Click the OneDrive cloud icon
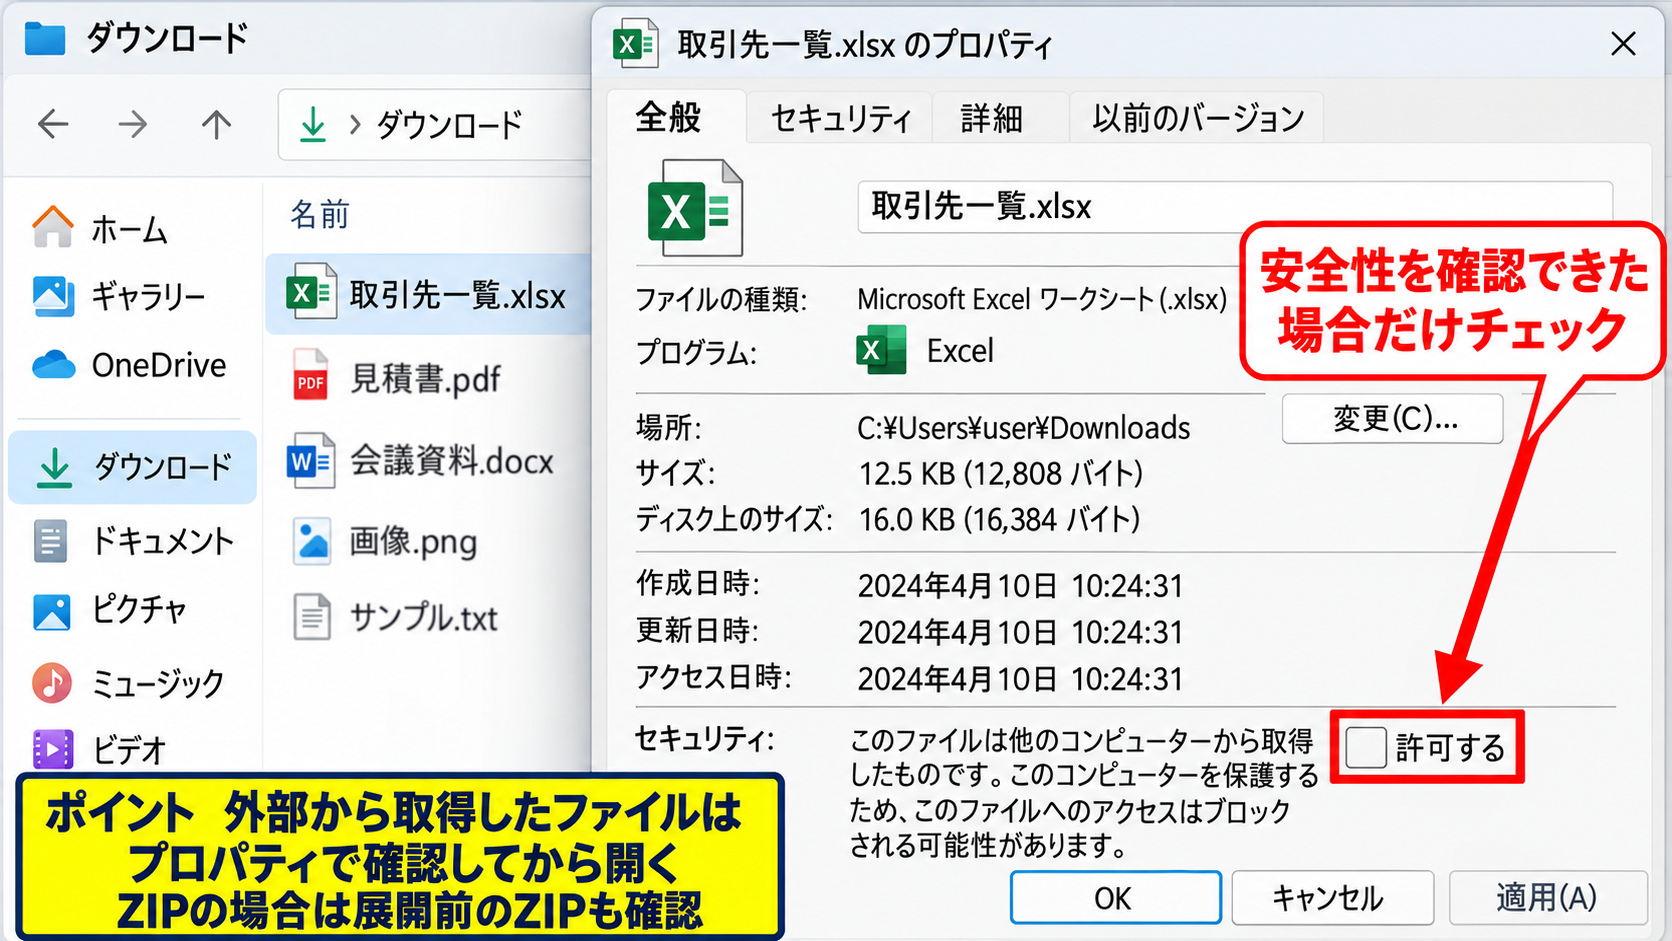Screen dimensions: 1672x941 pos(54,365)
